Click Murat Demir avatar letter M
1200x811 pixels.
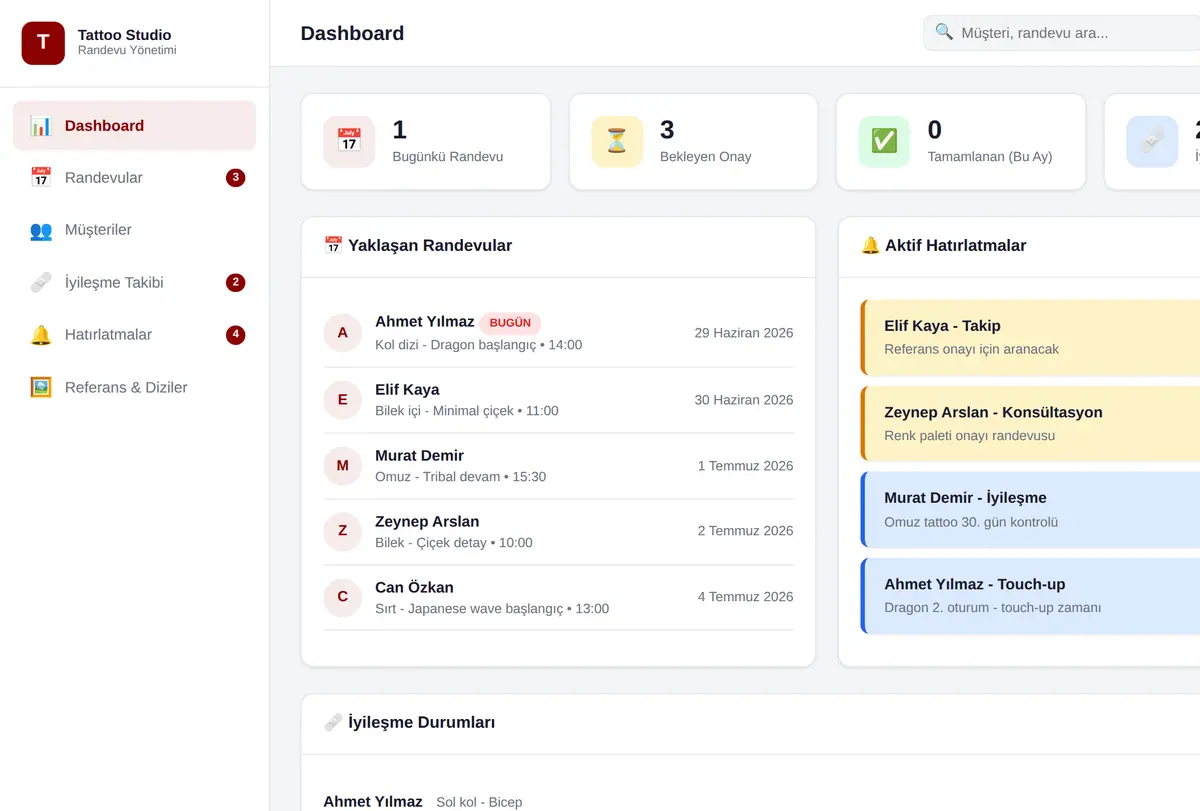point(343,466)
